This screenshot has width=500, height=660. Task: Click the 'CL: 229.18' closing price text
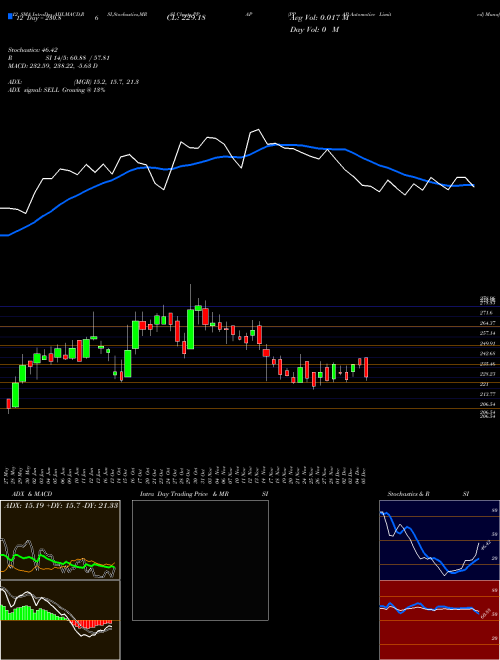click(186, 18)
